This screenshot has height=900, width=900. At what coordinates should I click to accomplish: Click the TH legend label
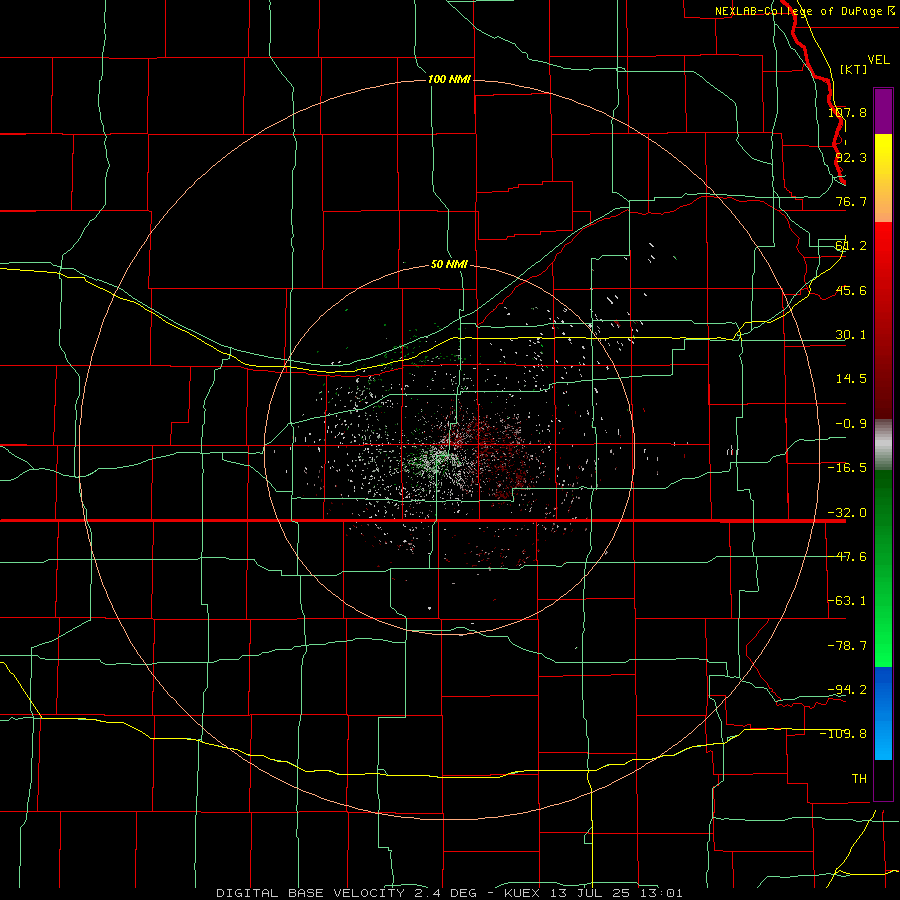point(859,779)
